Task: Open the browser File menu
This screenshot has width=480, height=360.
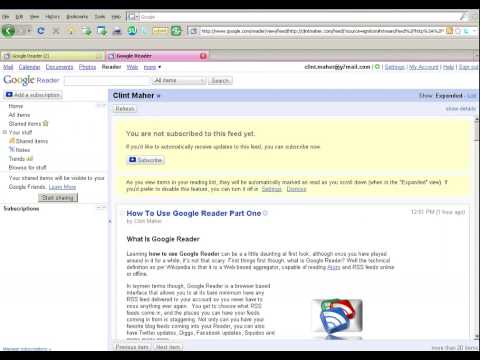Action: [x=6, y=17]
